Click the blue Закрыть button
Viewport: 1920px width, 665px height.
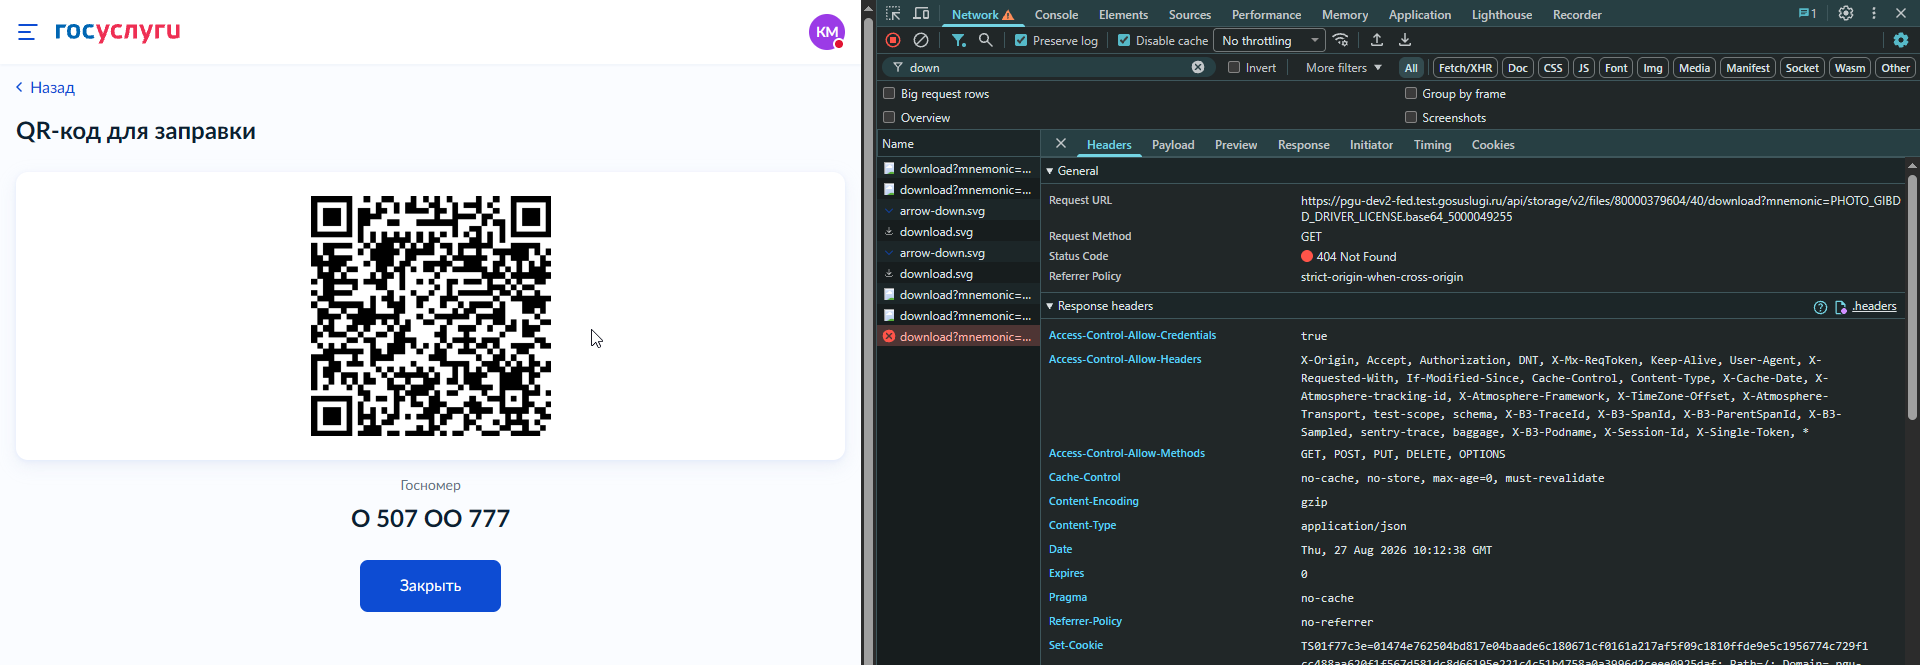click(430, 585)
